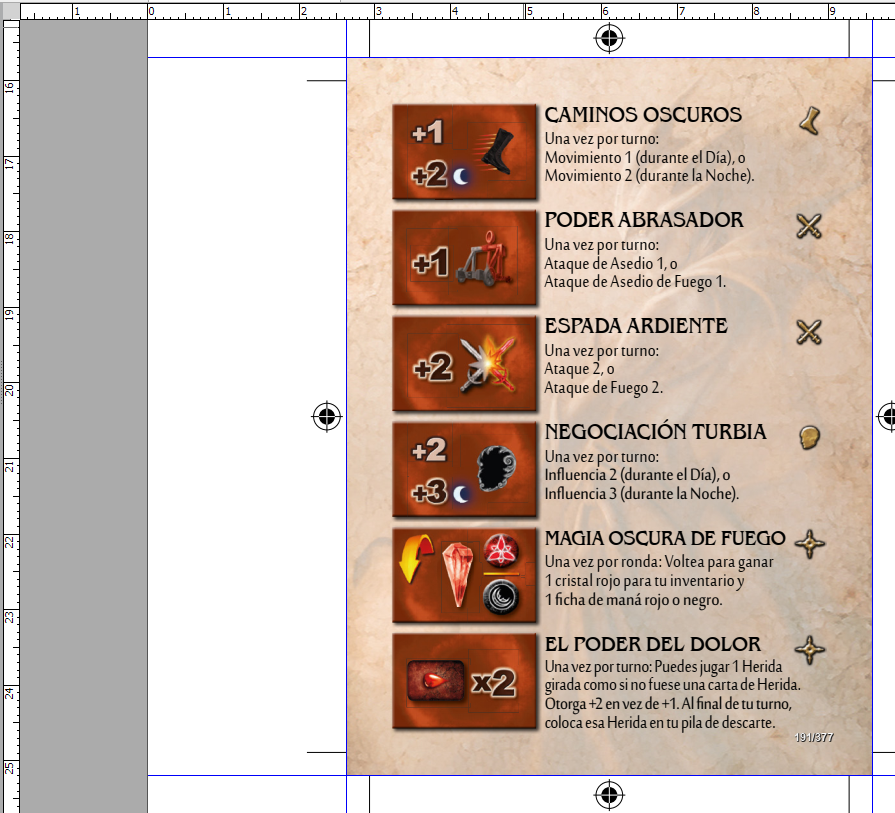
Task: Click text 'Movimiento 2 (durante la Noche).'
Action: [x=650, y=176]
